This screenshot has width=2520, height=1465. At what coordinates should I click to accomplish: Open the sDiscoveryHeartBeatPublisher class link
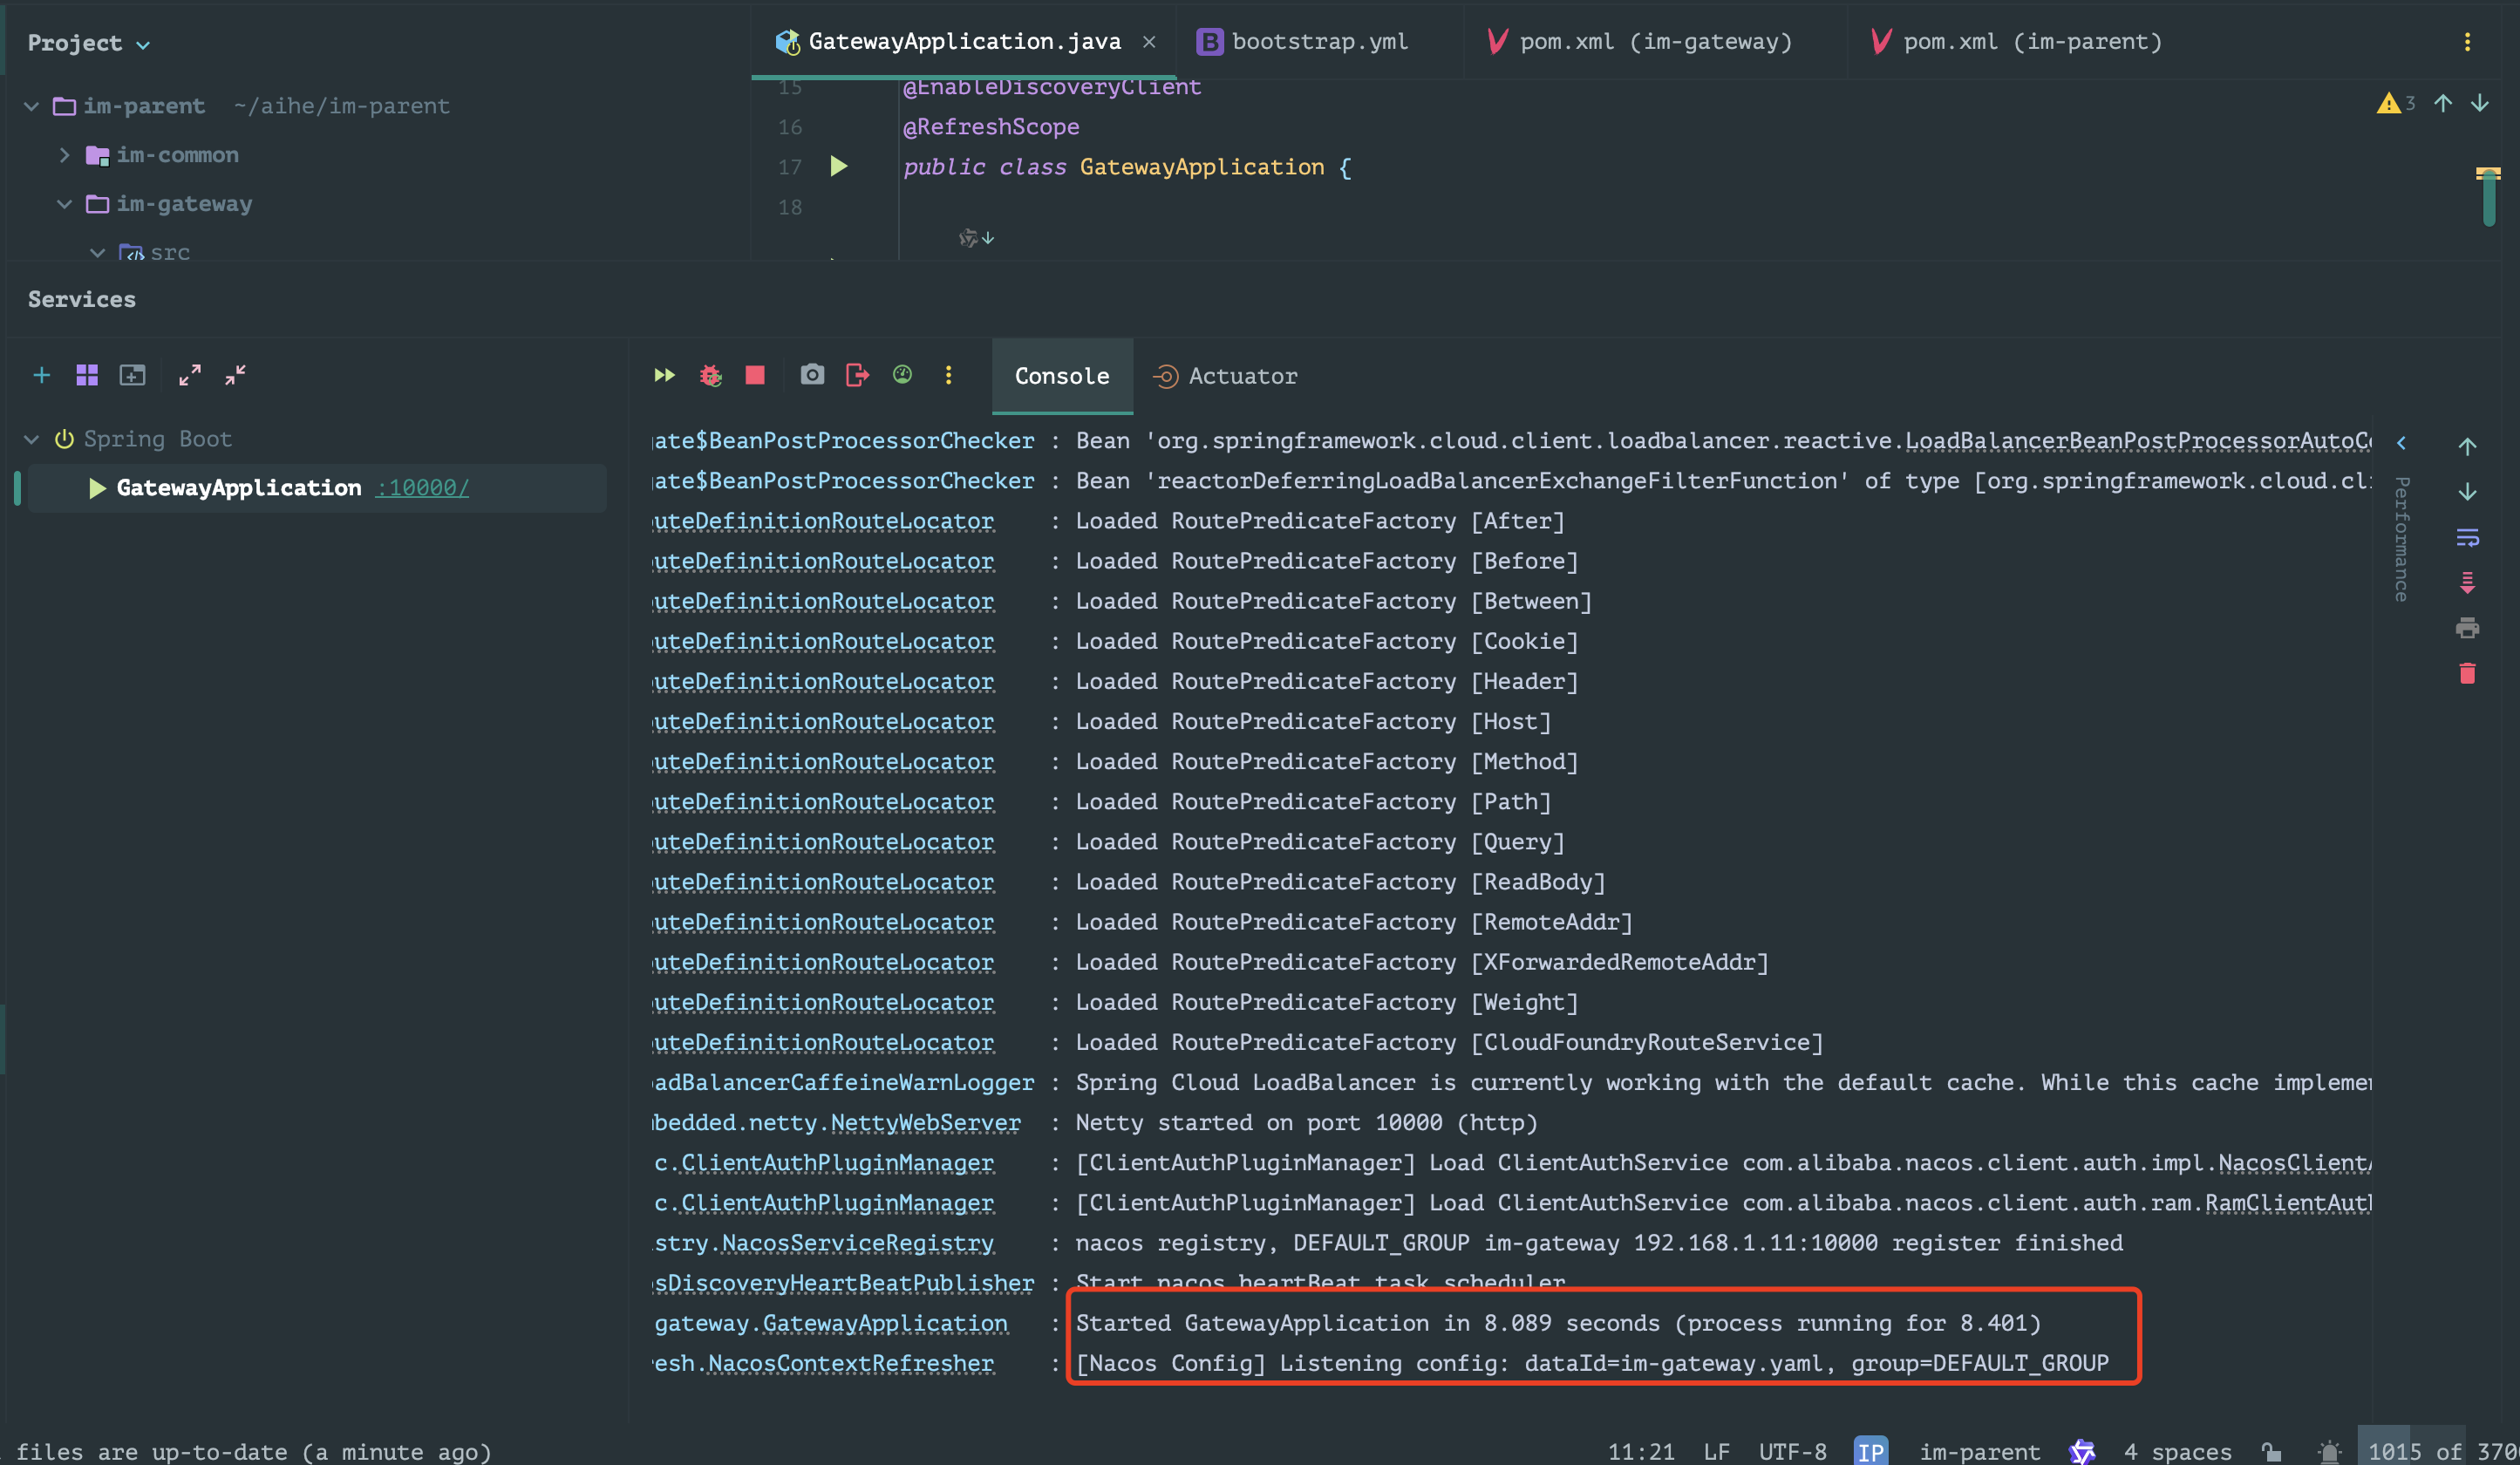843,1283
